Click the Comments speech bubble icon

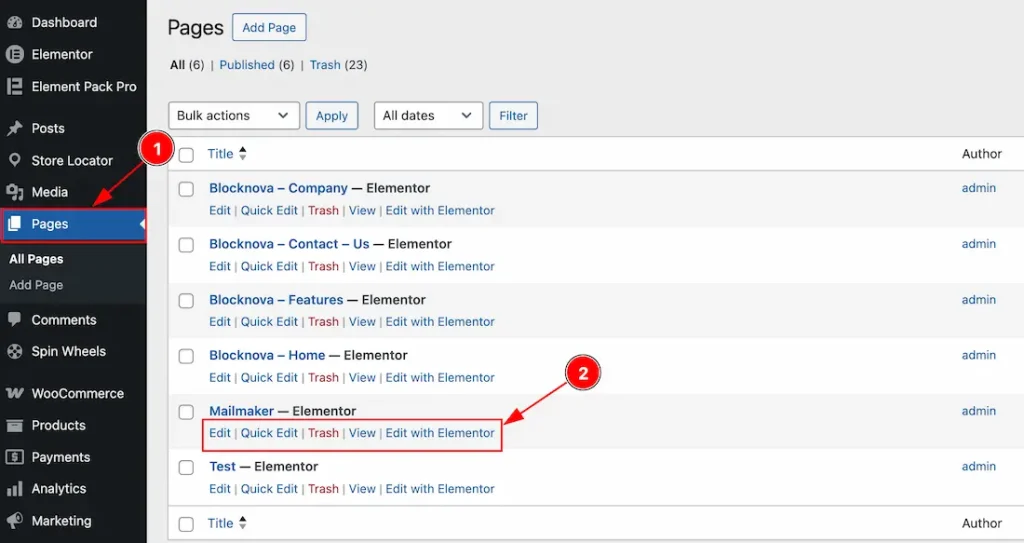point(15,320)
